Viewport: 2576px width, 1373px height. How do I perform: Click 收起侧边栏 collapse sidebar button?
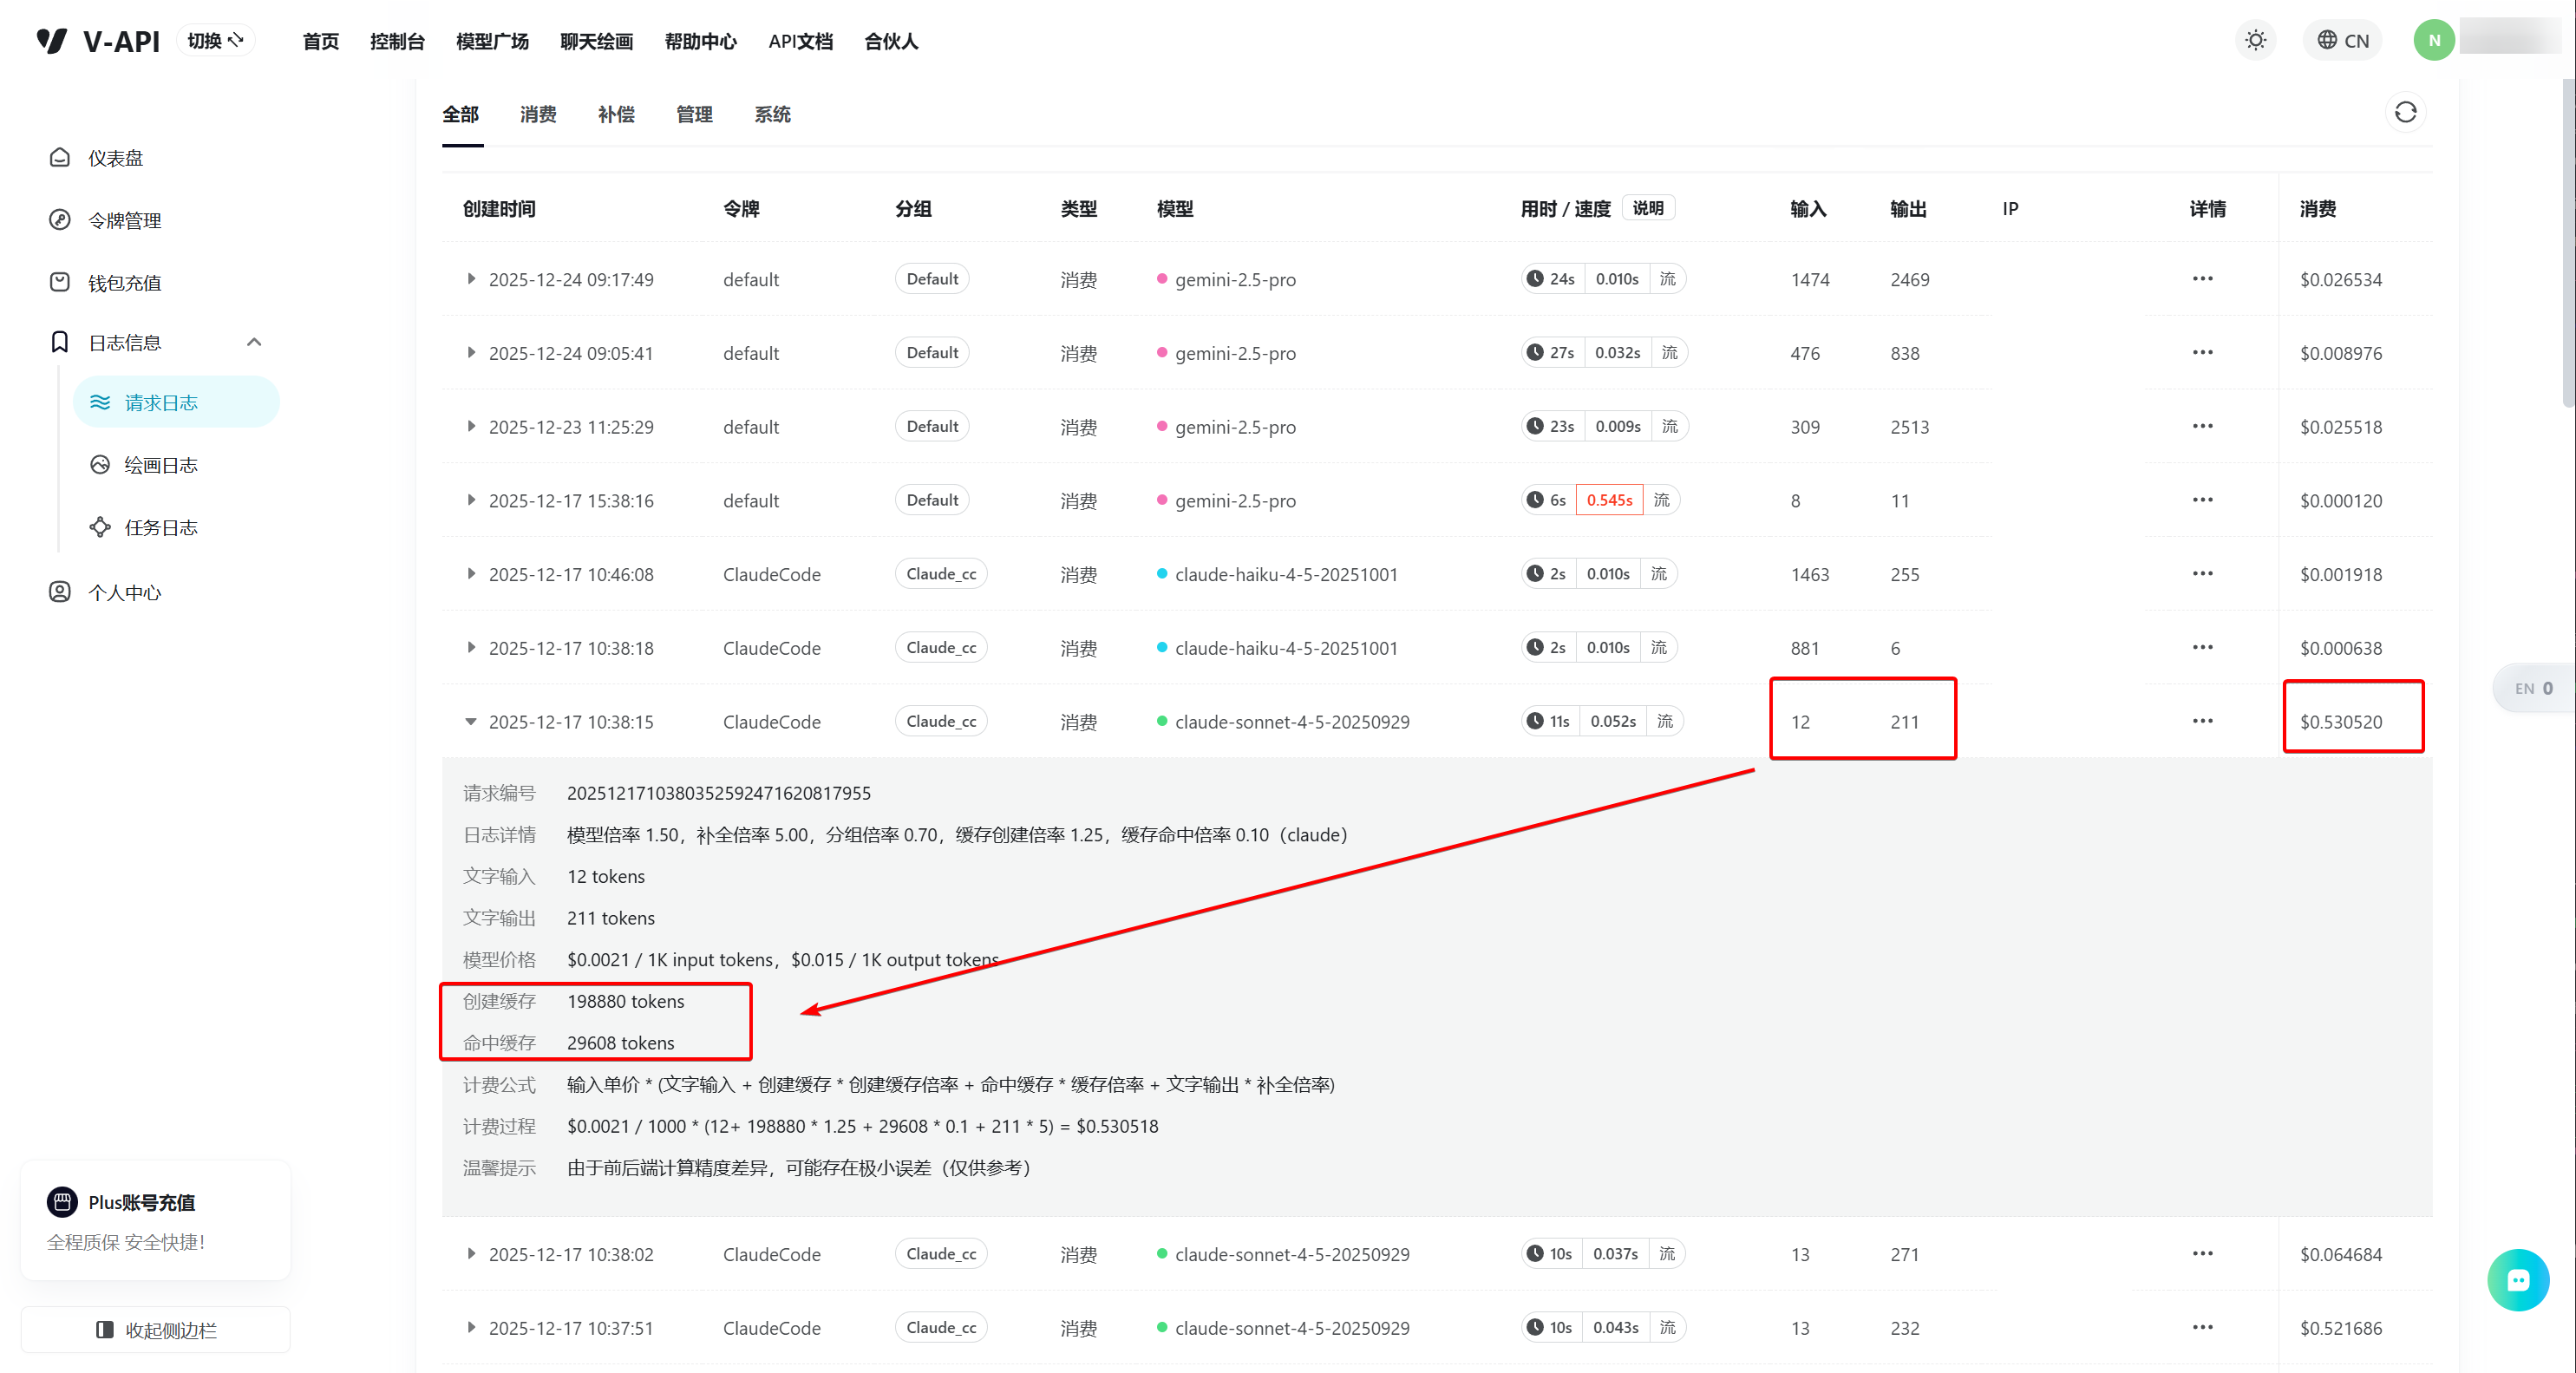(x=156, y=1329)
